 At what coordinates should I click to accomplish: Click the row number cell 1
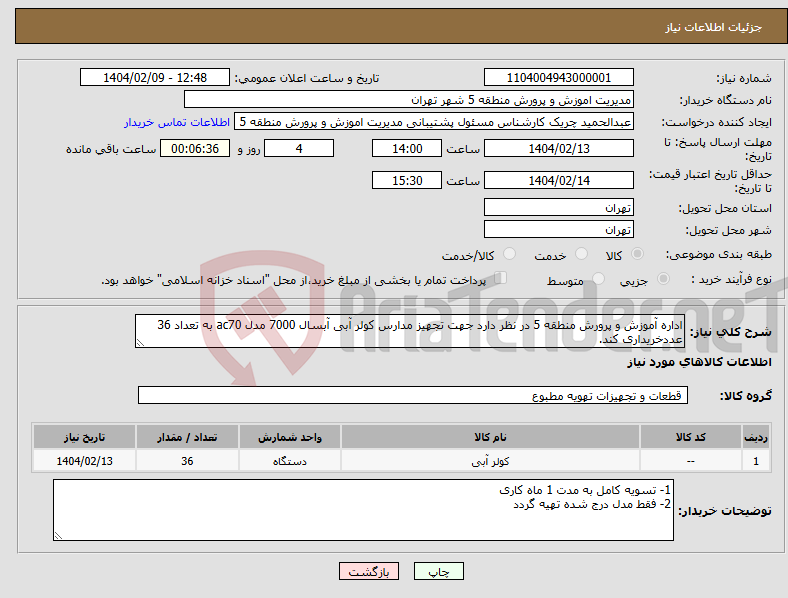[x=756, y=461]
